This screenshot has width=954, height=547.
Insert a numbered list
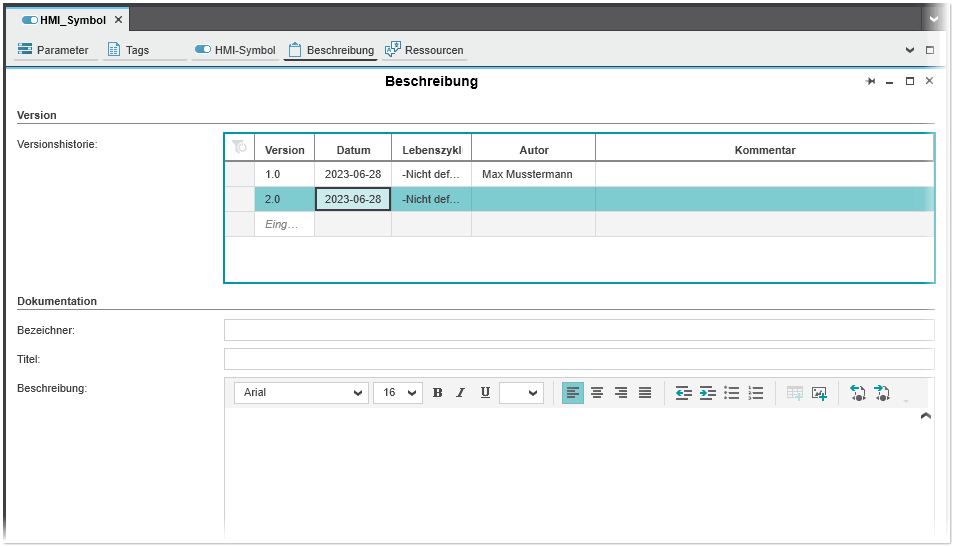756,393
